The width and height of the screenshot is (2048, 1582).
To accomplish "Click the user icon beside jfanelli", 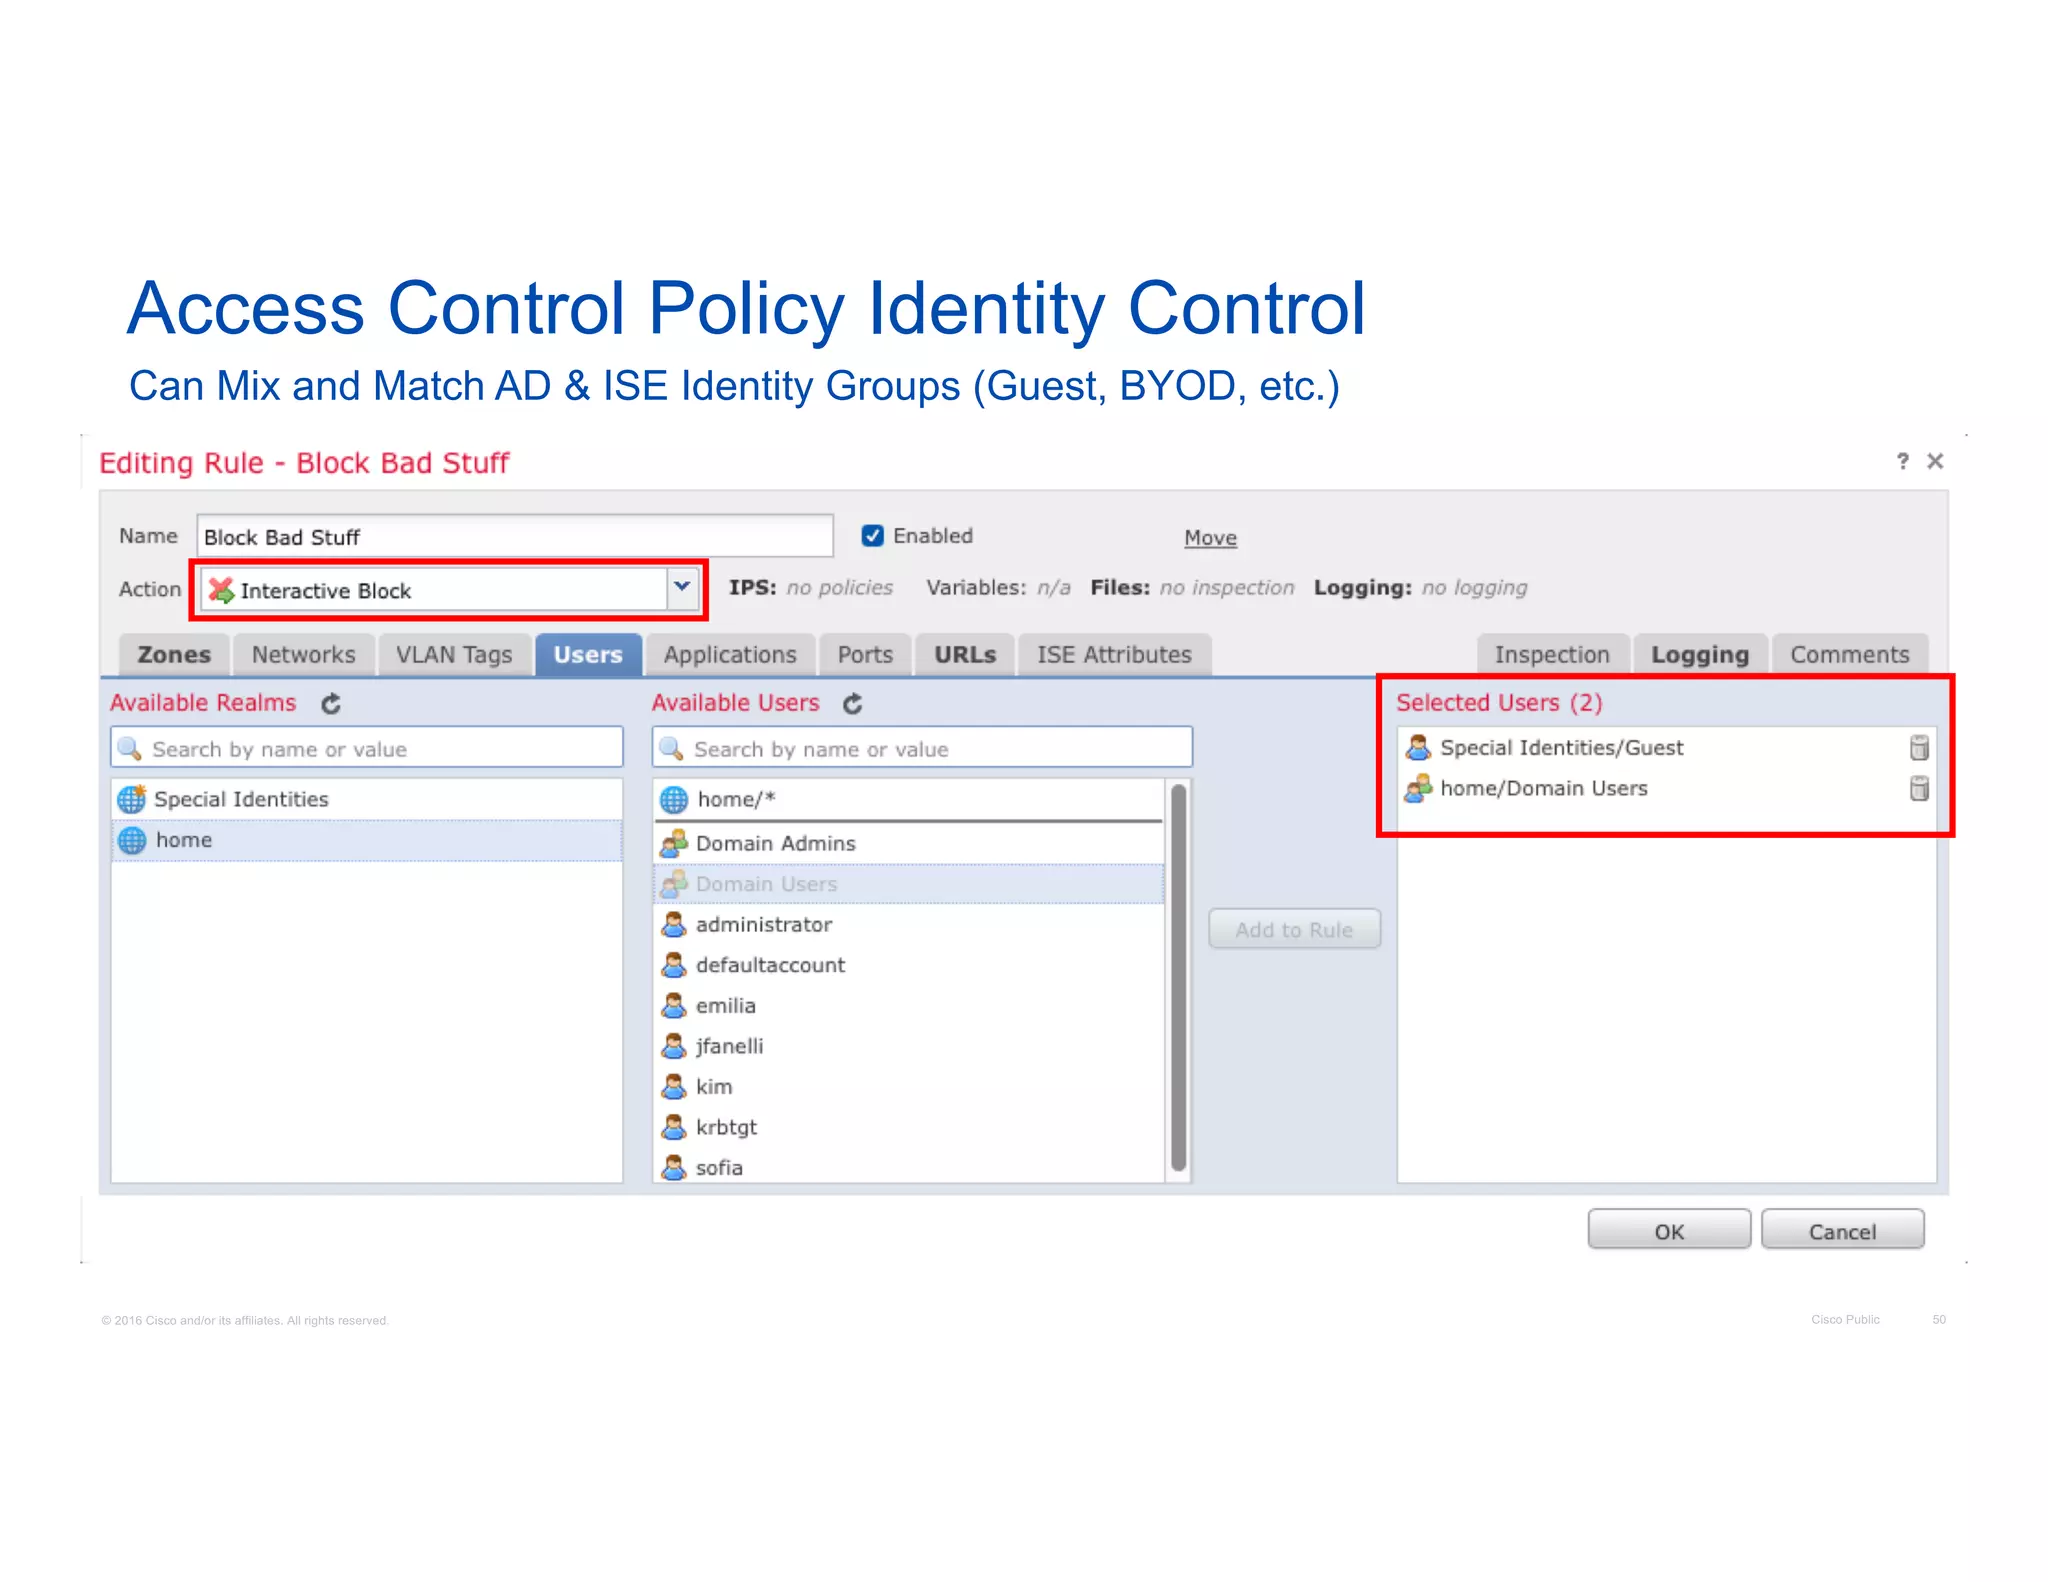I will tap(674, 1046).
